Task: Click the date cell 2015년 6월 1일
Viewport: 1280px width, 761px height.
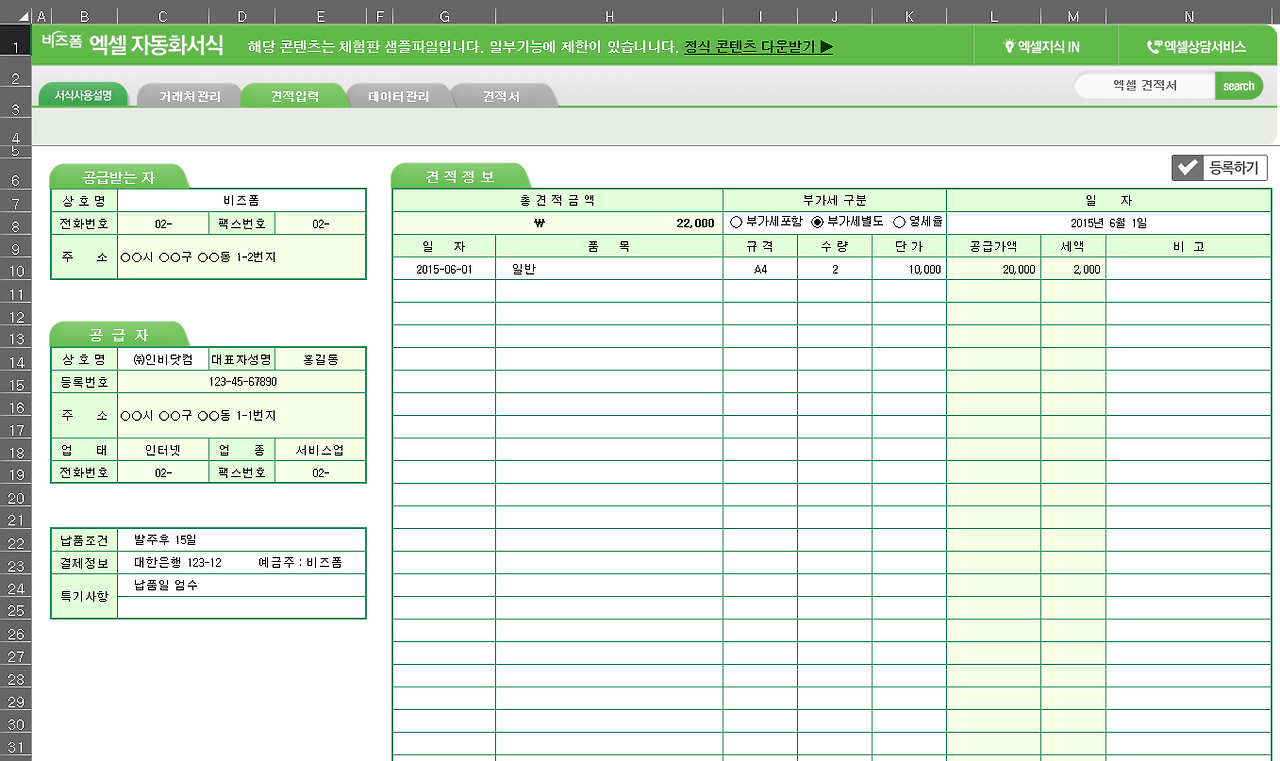Action: 1109,223
